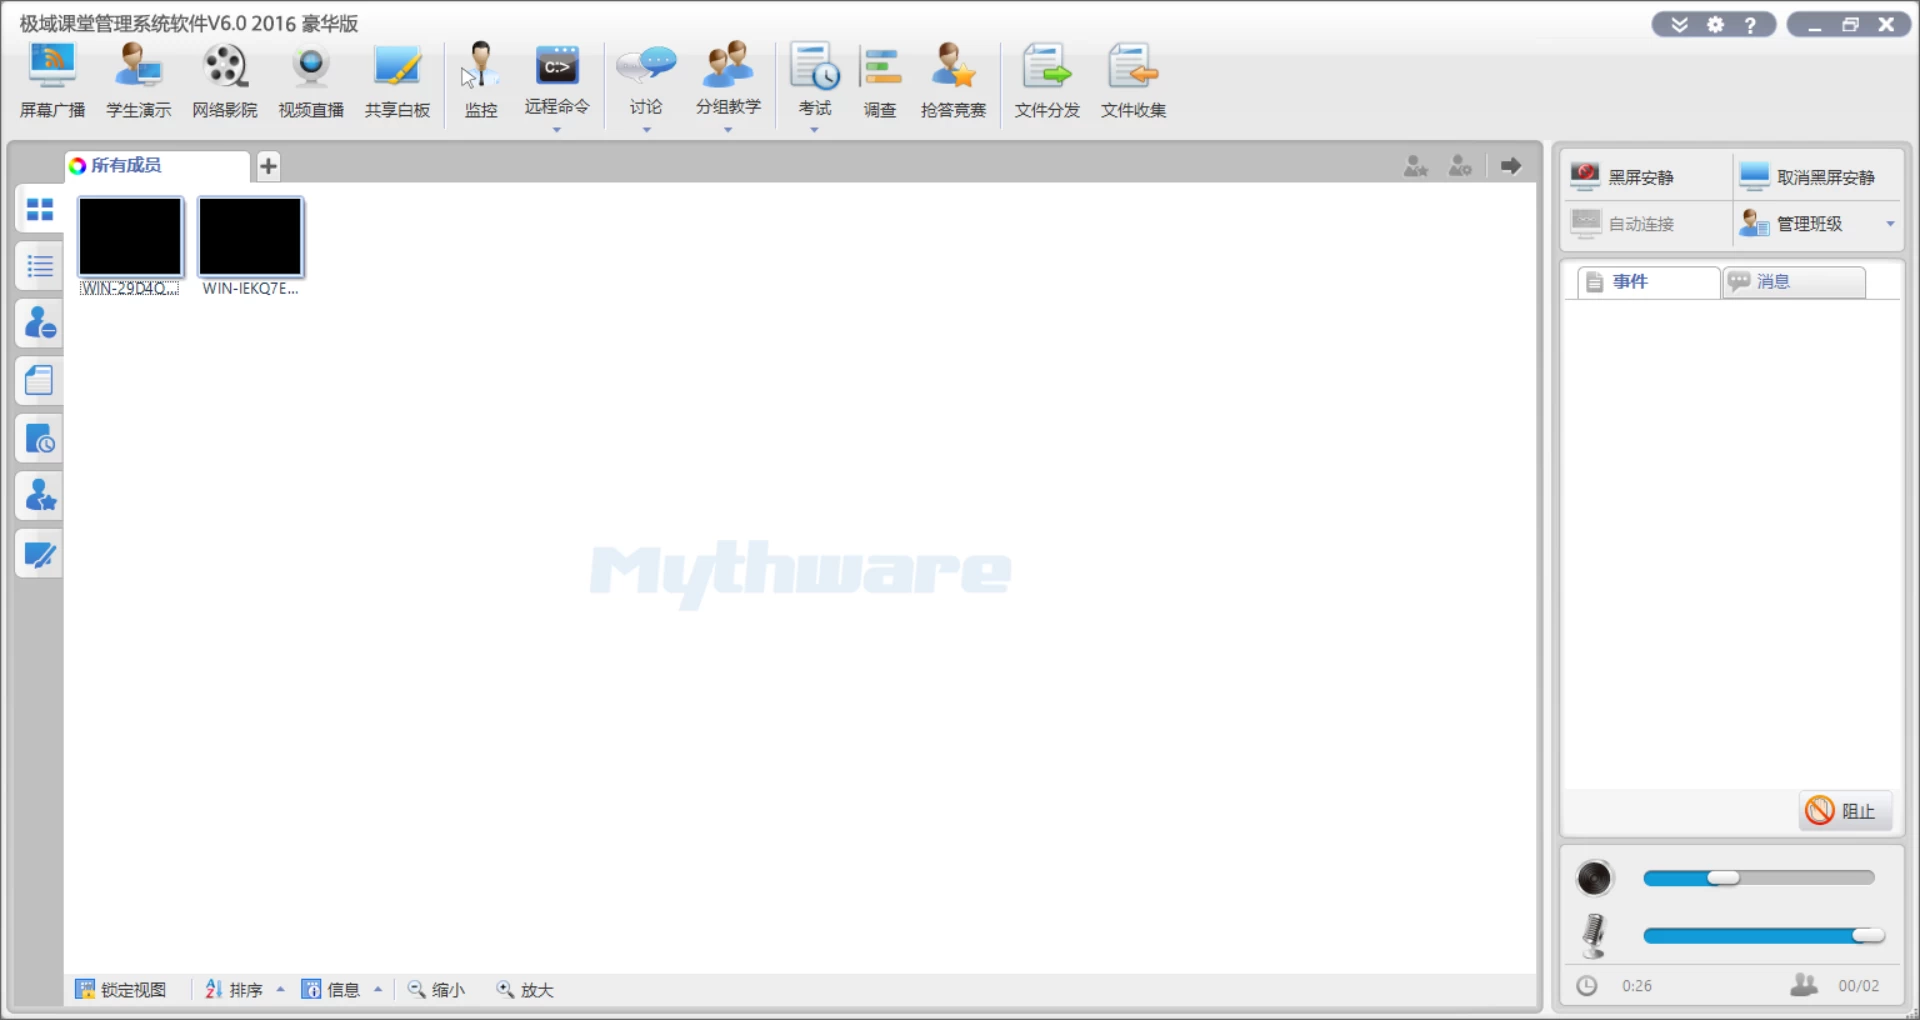The width and height of the screenshot is (1920, 1020).
Task: Click sidebar user-with-minus icon
Action: (40, 323)
